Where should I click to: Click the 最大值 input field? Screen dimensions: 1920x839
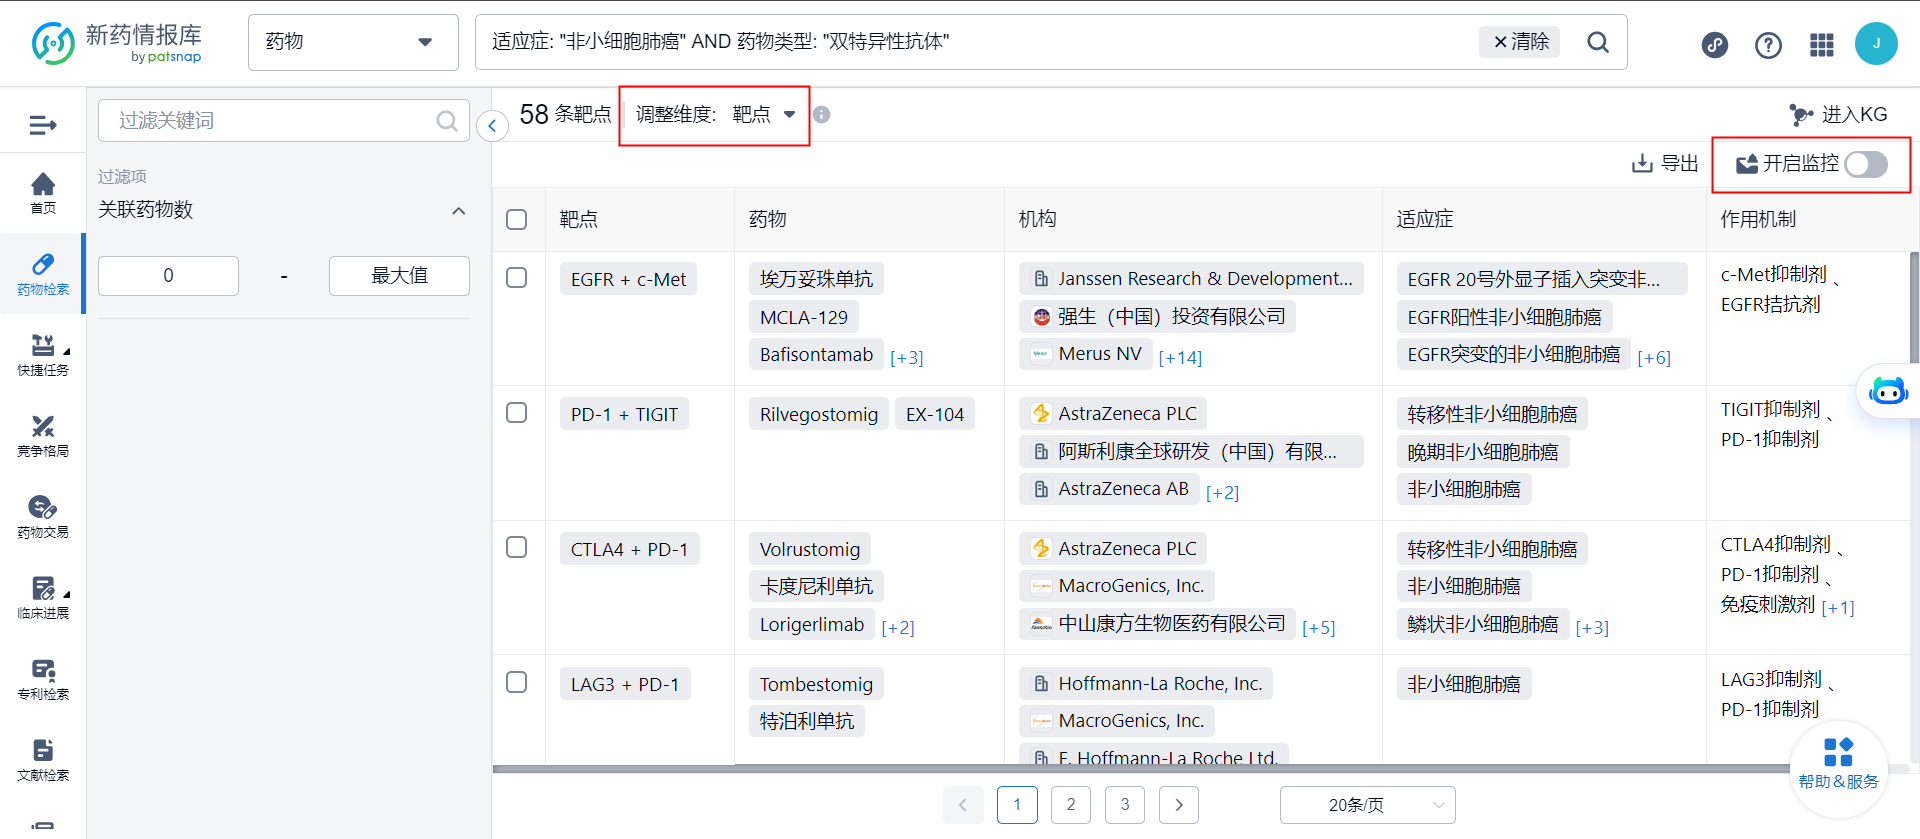tap(399, 275)
